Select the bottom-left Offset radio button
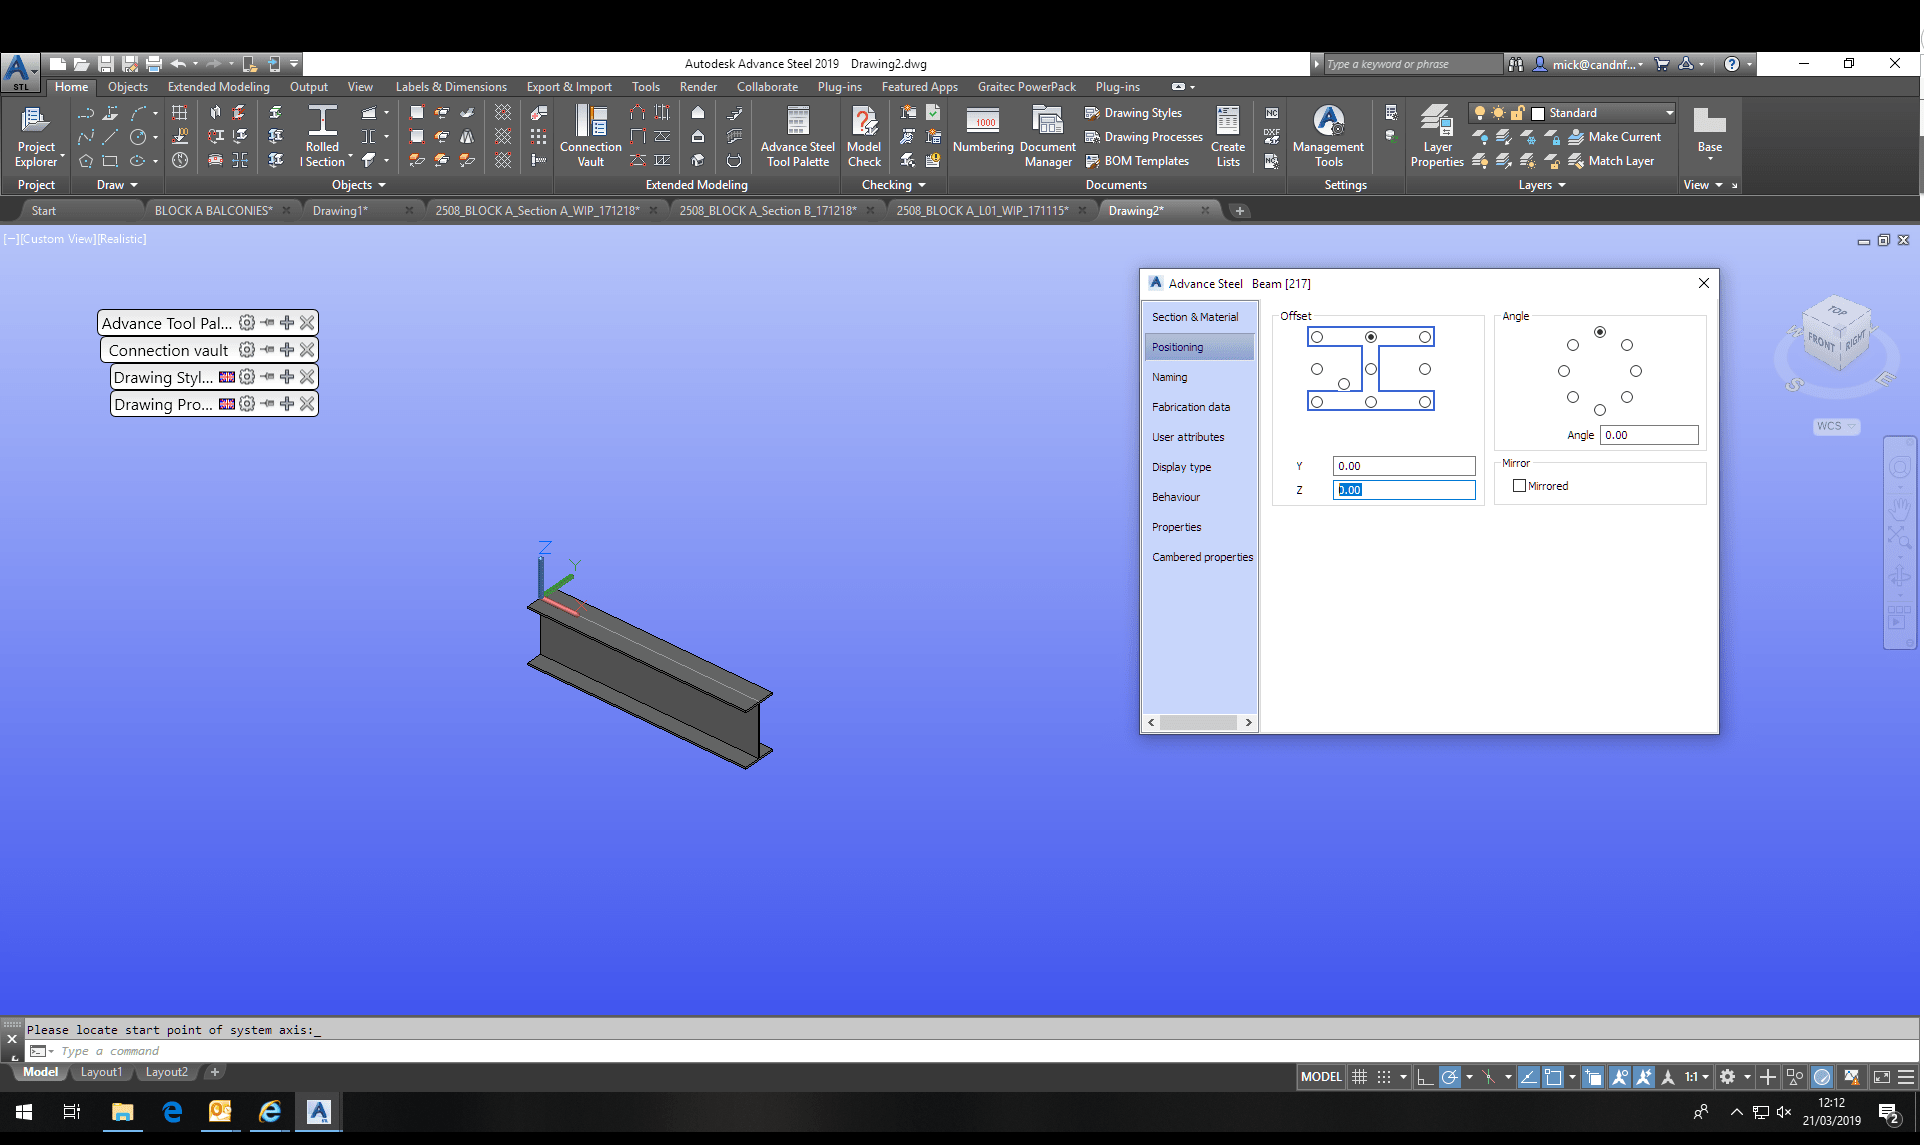 [x=1315, y=401]
